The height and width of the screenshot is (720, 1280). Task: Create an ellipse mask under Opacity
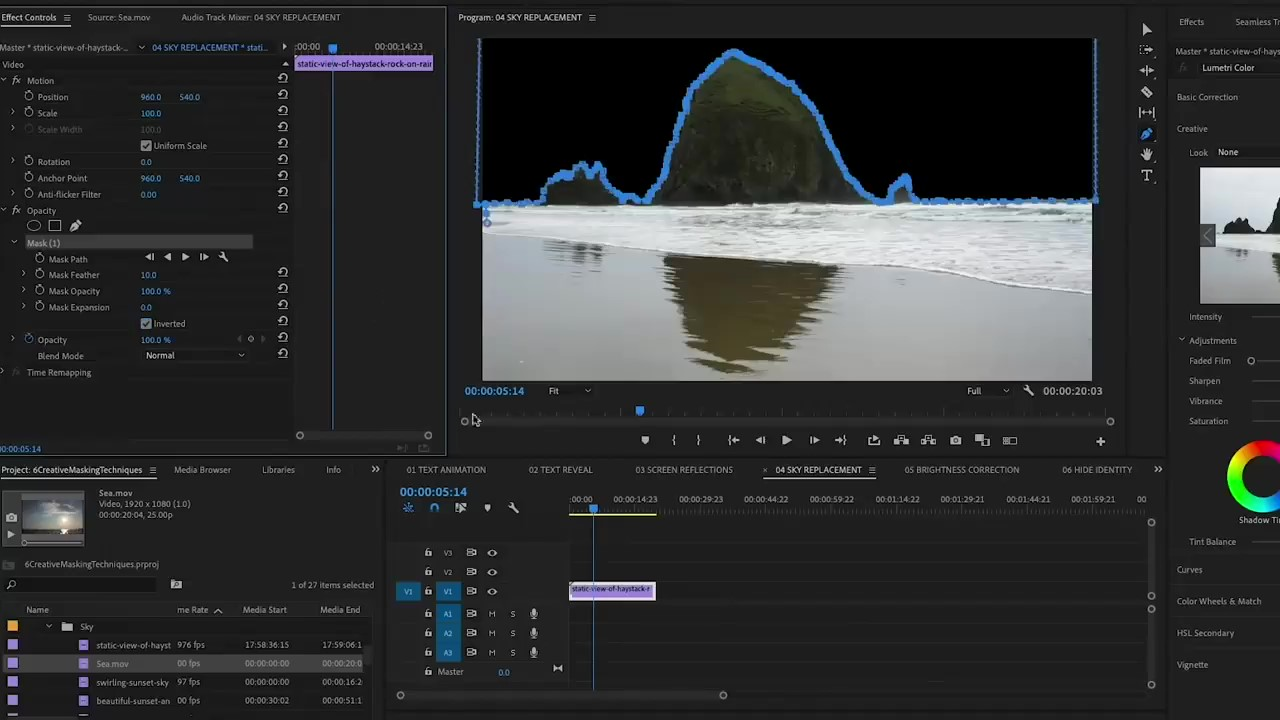point(34,226)
